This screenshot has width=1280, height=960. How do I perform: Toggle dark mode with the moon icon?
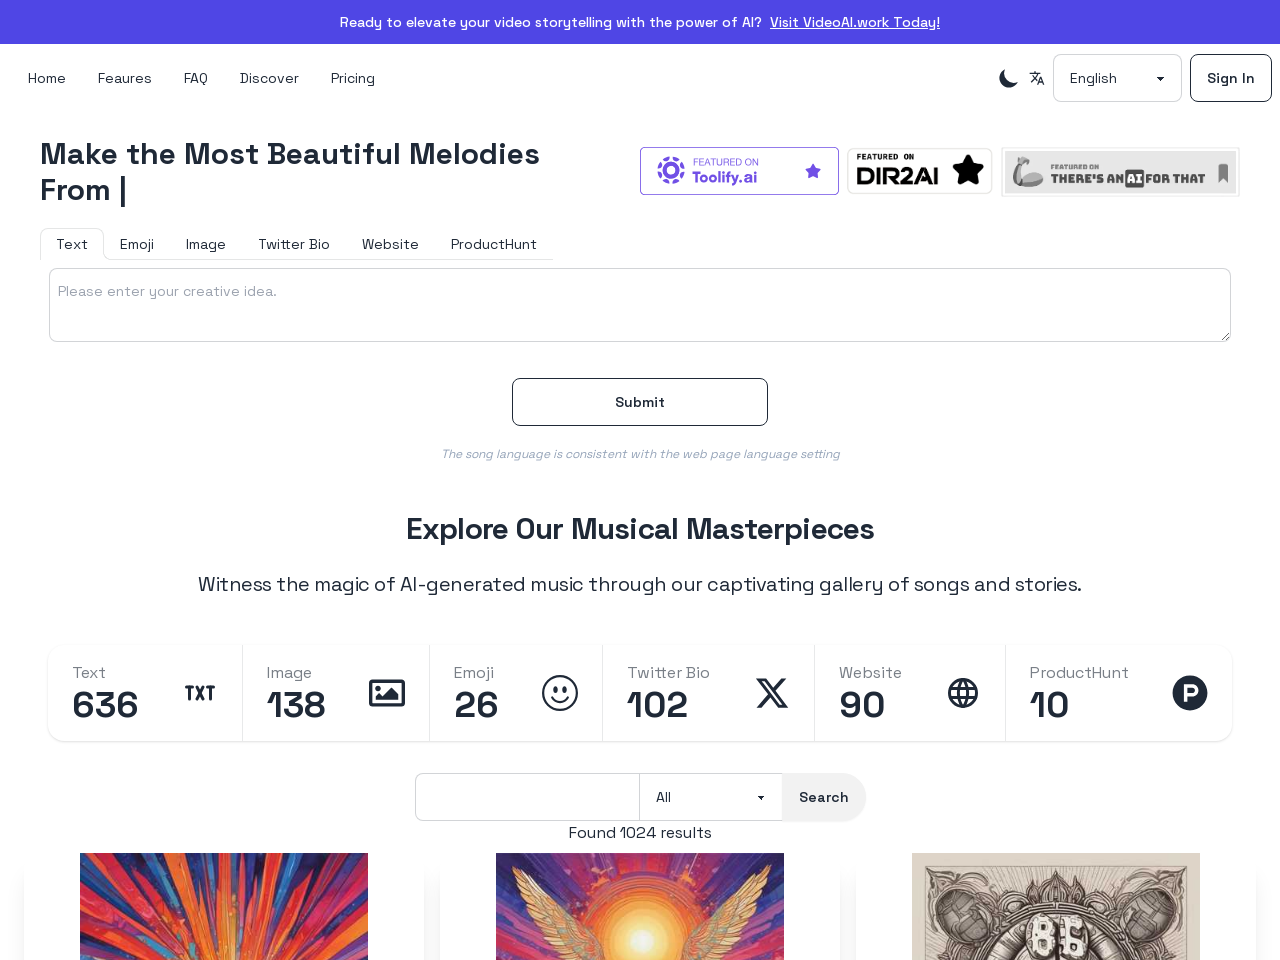point(1008,78)
